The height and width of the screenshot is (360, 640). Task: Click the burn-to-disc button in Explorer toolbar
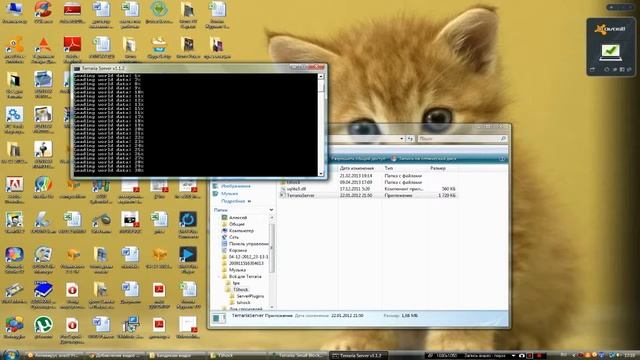424,158
